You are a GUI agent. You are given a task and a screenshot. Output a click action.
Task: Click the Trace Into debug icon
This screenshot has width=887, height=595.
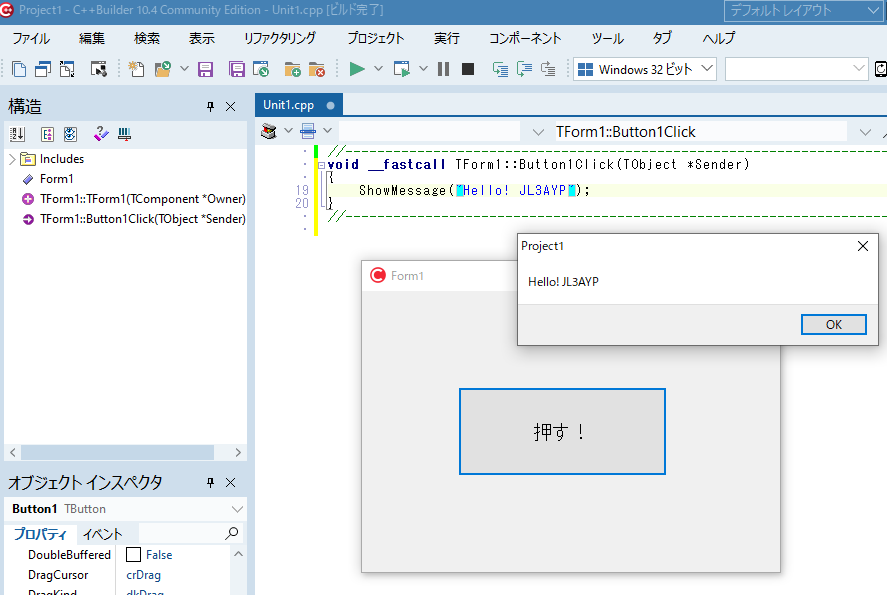[x=500, y=69]
